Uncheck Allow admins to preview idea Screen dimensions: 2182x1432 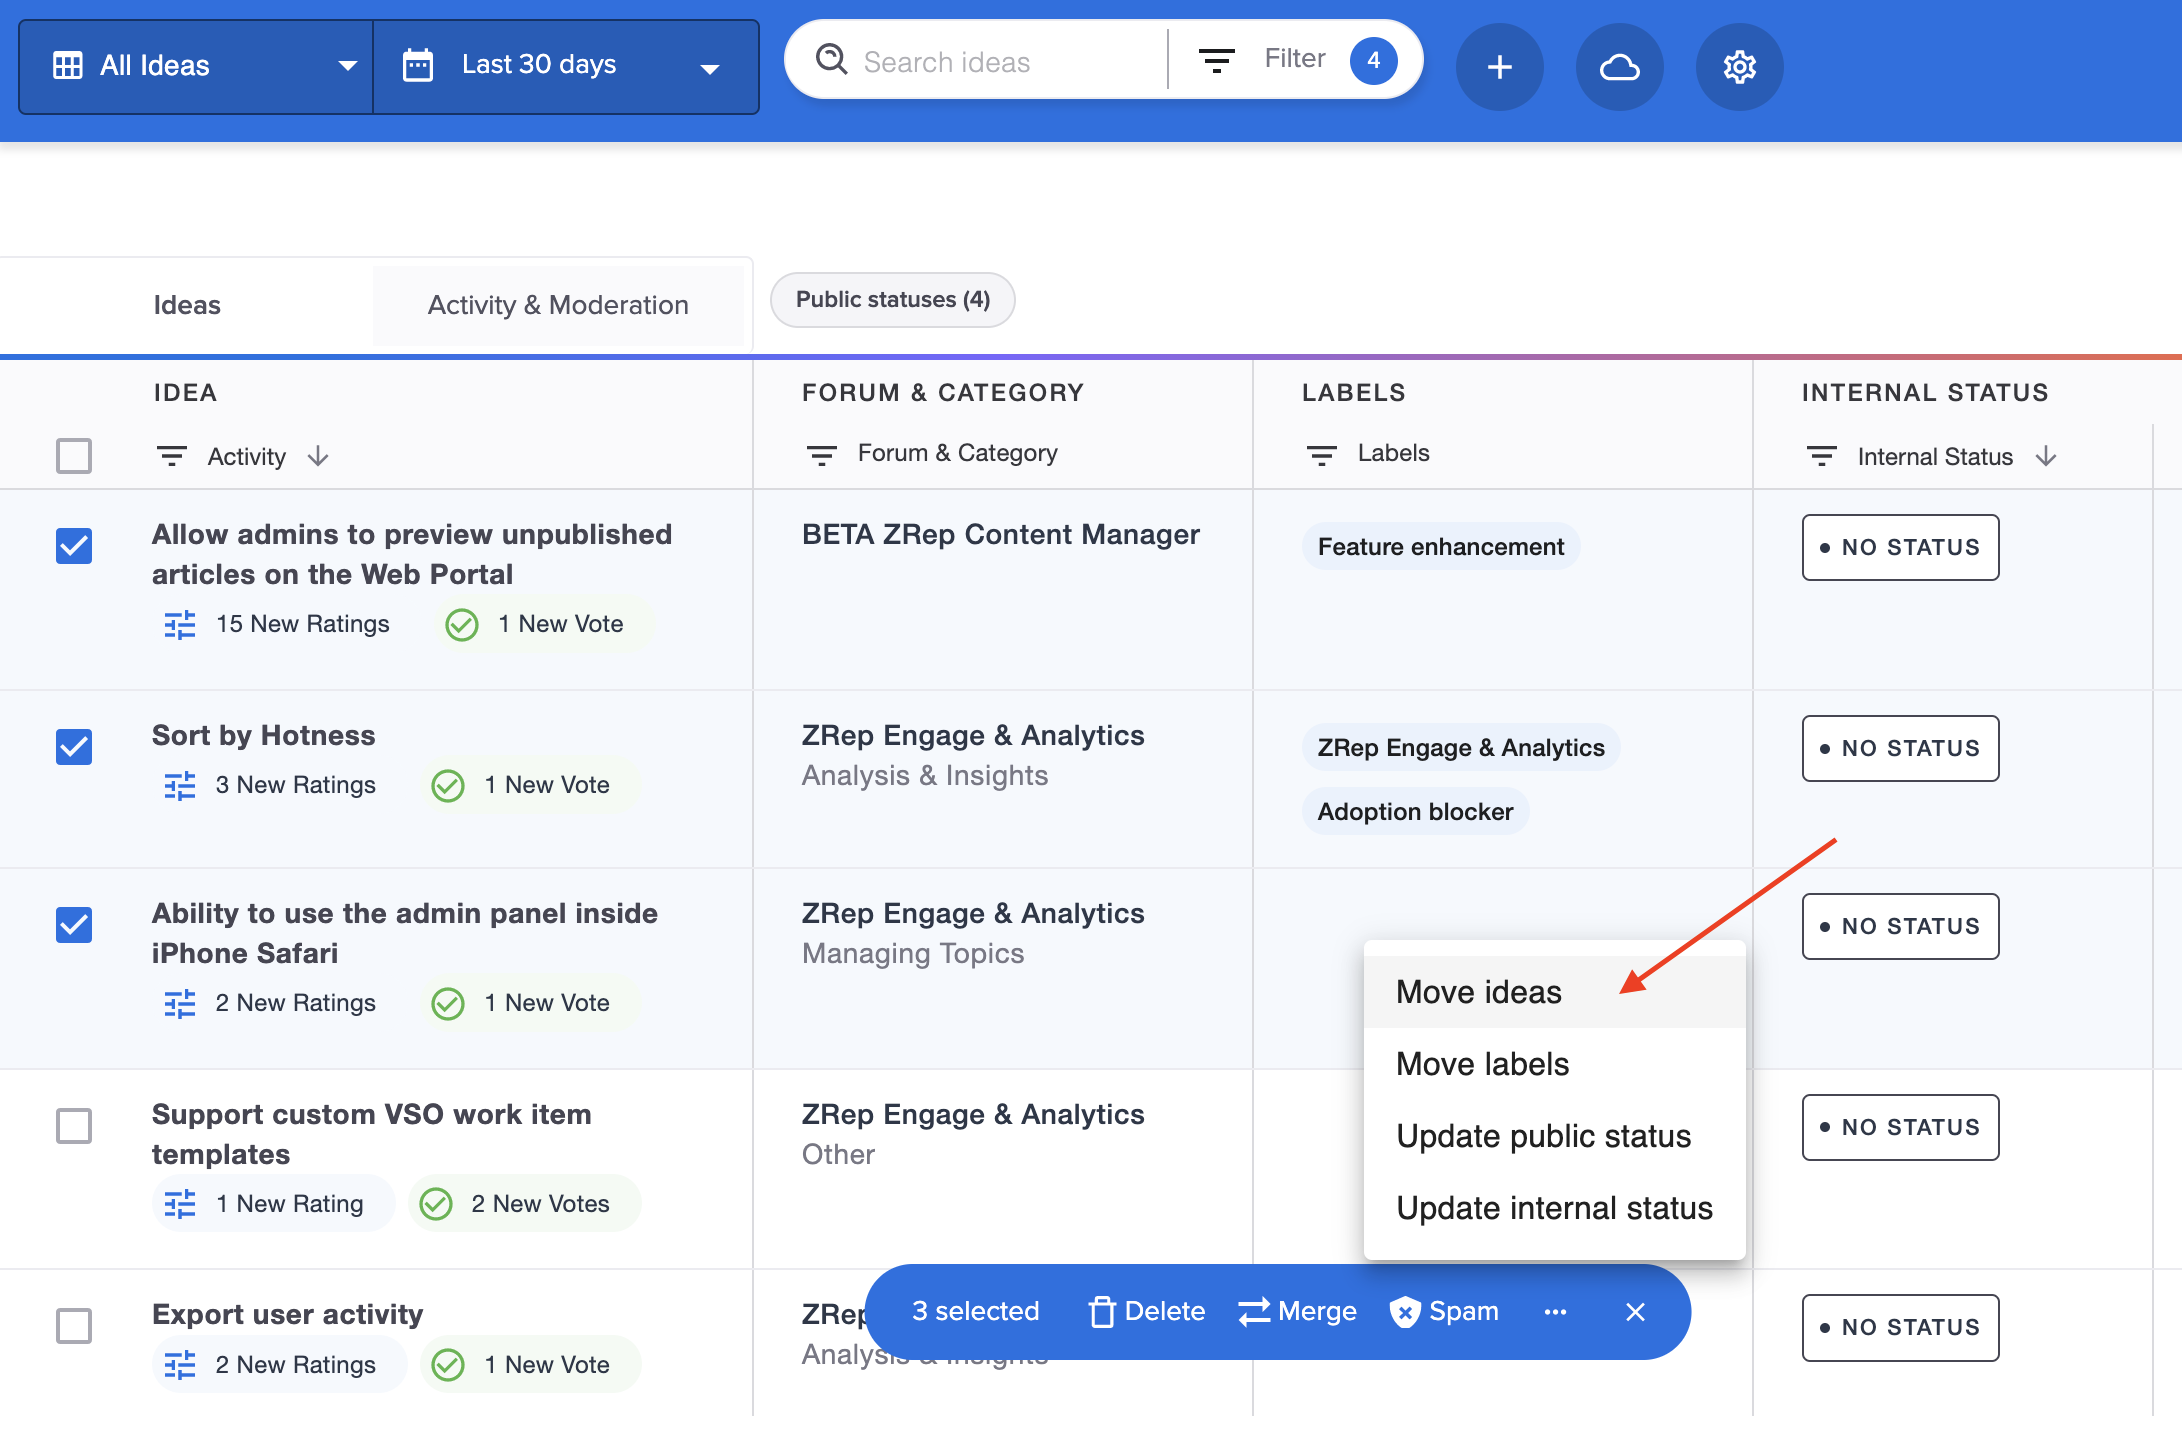[74, 546]
